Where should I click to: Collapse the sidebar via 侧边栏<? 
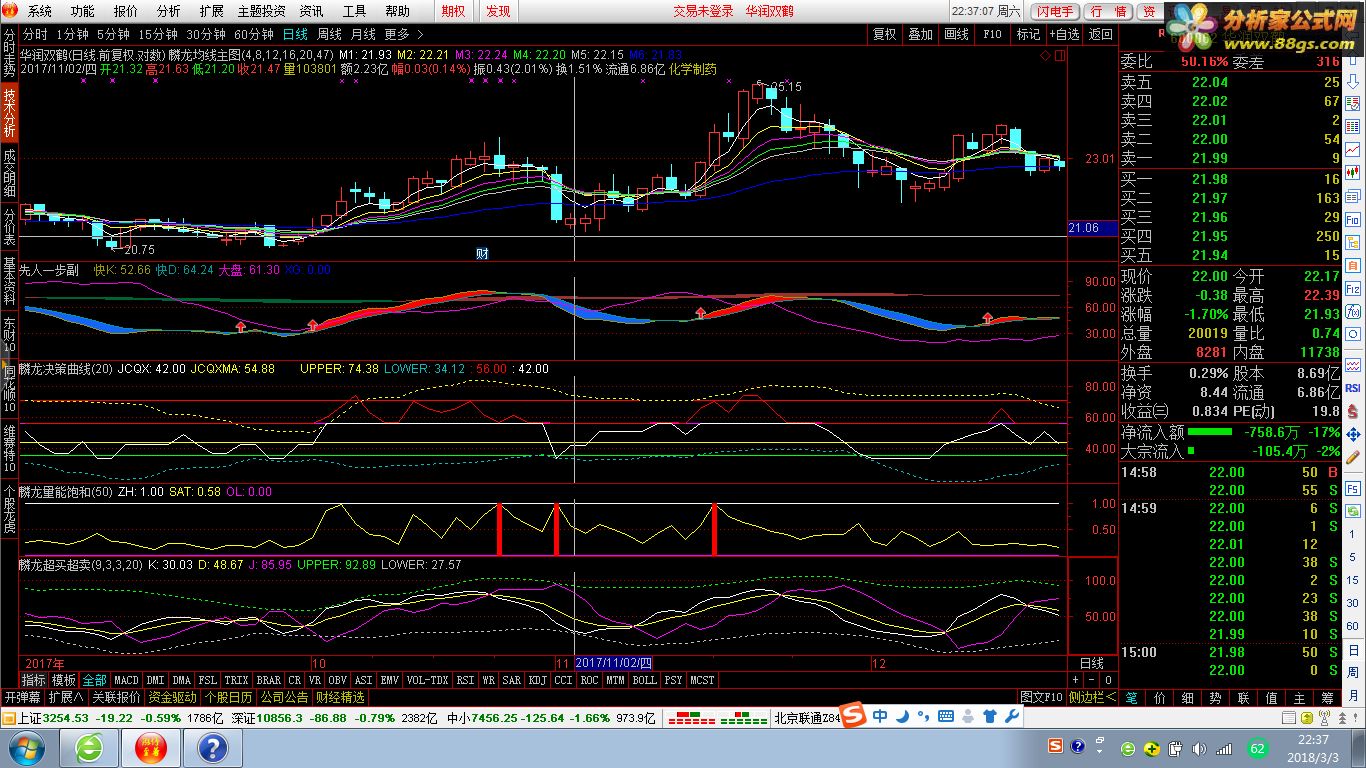[1092, 697]
